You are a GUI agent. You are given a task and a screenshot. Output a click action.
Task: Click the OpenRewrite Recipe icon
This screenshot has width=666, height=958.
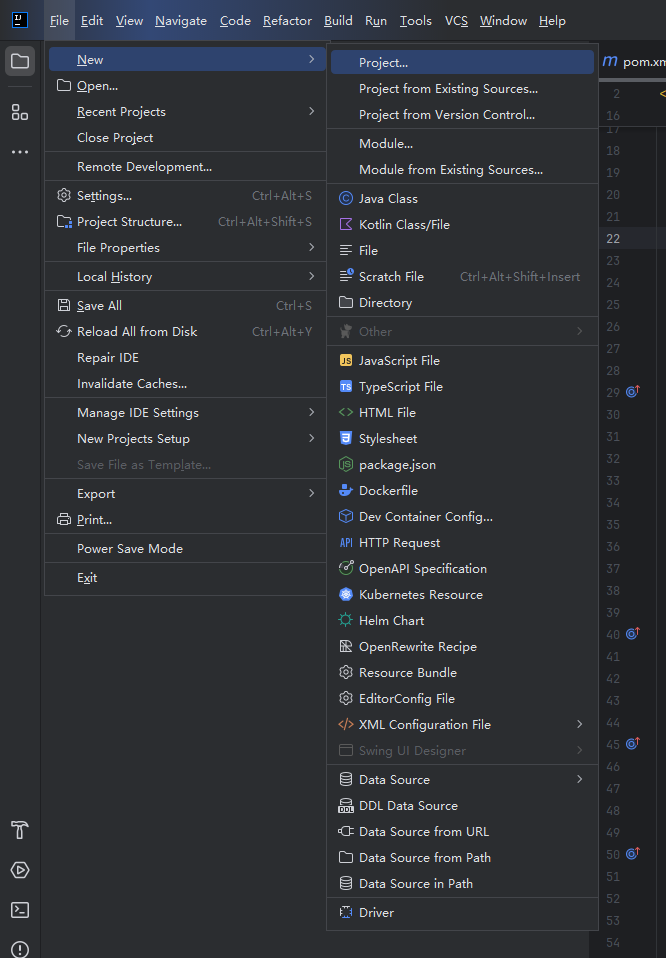click(x=346, y=646)
